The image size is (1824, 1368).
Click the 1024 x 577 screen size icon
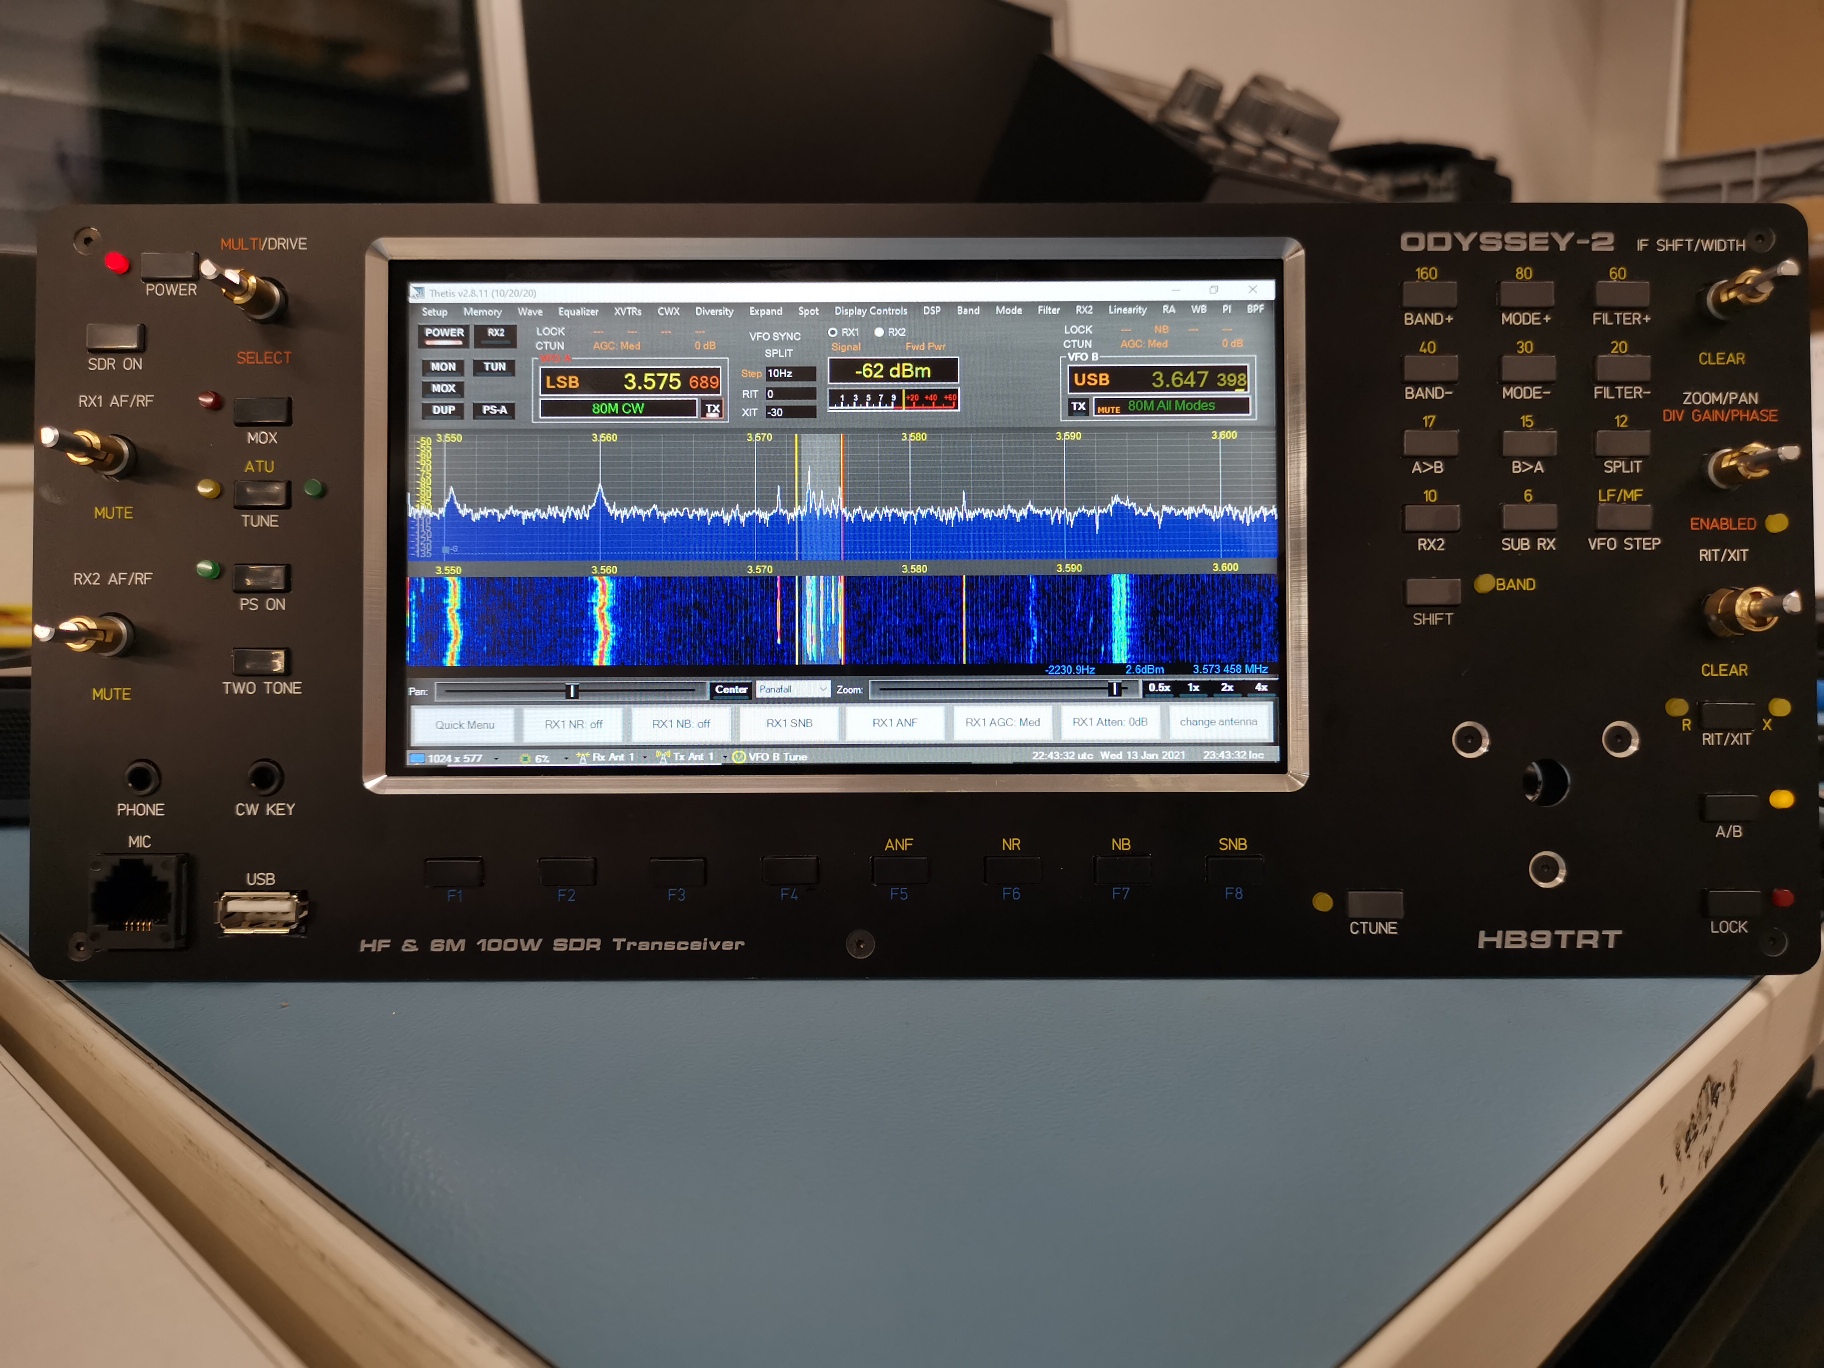pyautogui.click(x=418, y=758)
